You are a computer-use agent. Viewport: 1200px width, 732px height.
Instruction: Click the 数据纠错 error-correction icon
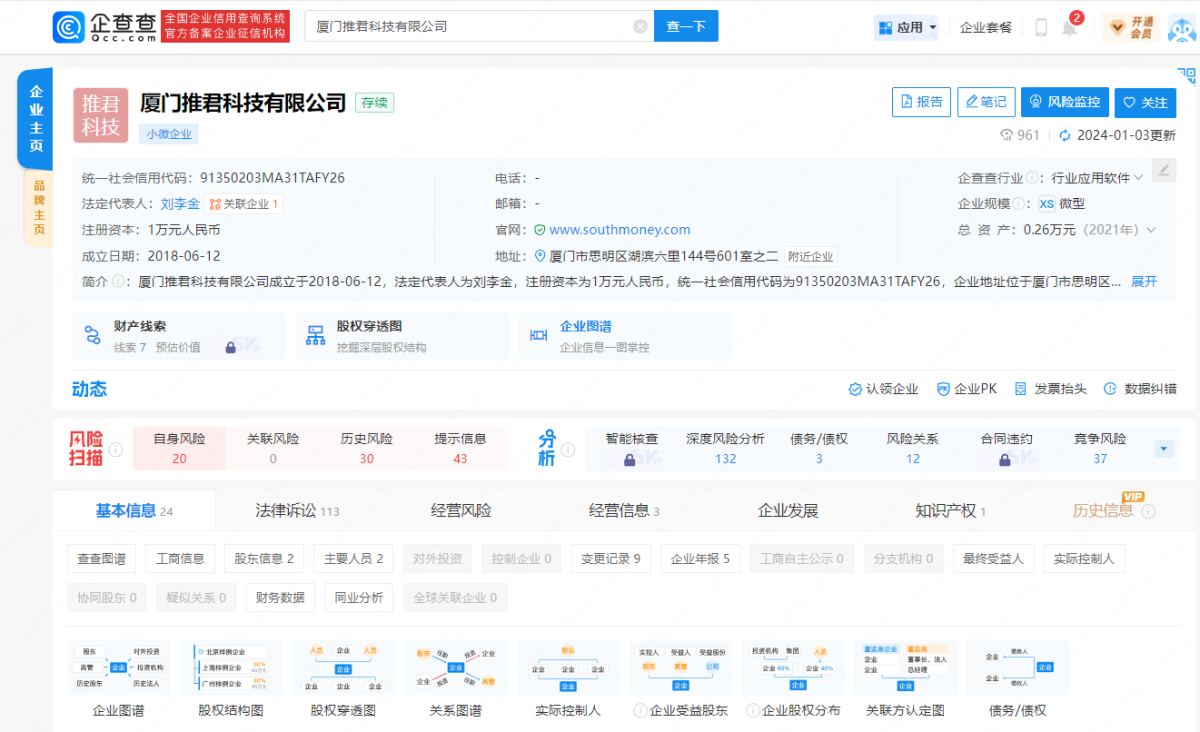(x=1108, y=389)
